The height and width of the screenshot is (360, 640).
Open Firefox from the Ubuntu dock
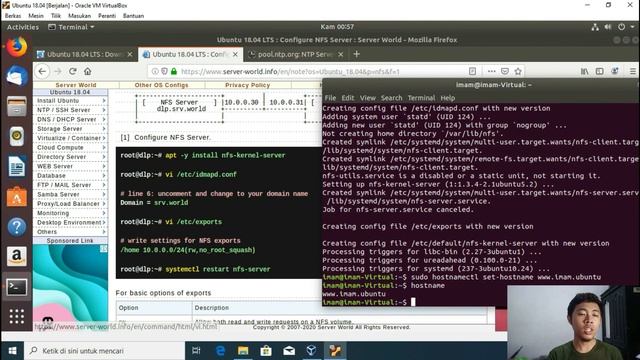pos(17,47)
